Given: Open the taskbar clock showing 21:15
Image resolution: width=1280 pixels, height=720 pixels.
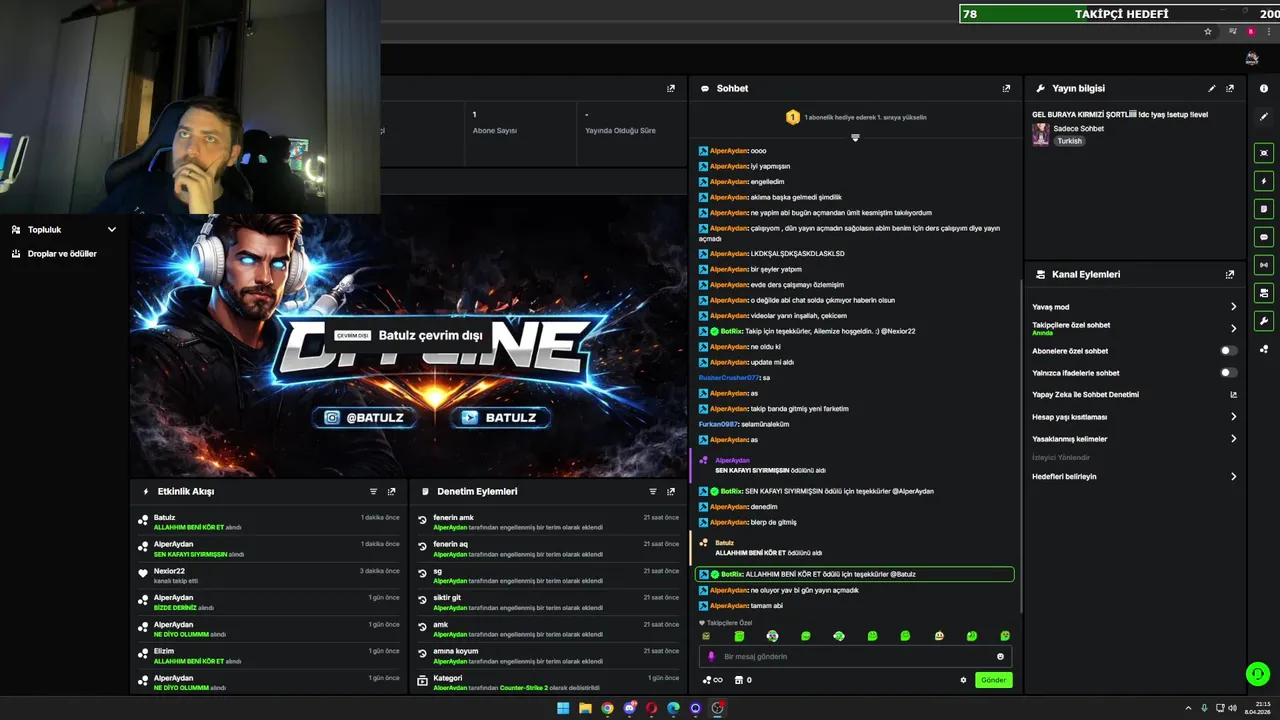Looking at the screenshot, I should [x=1257, y=708].
